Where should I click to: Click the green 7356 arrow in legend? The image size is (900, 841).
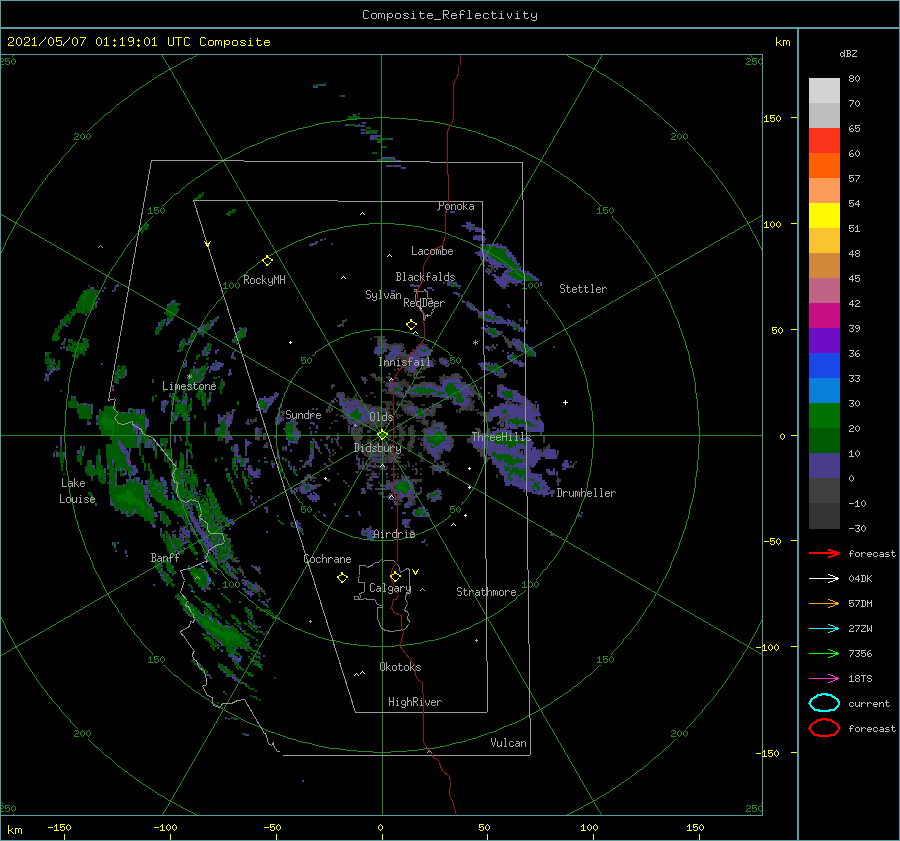[x=824, y=653]
